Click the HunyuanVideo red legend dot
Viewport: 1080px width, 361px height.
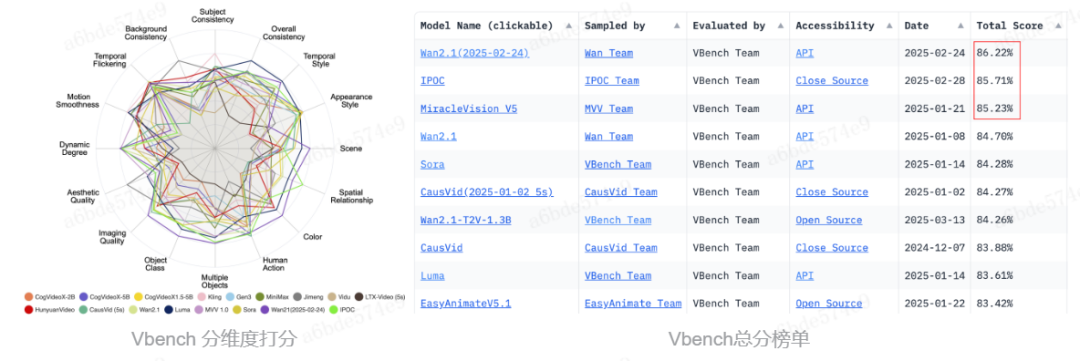[29, 309]
